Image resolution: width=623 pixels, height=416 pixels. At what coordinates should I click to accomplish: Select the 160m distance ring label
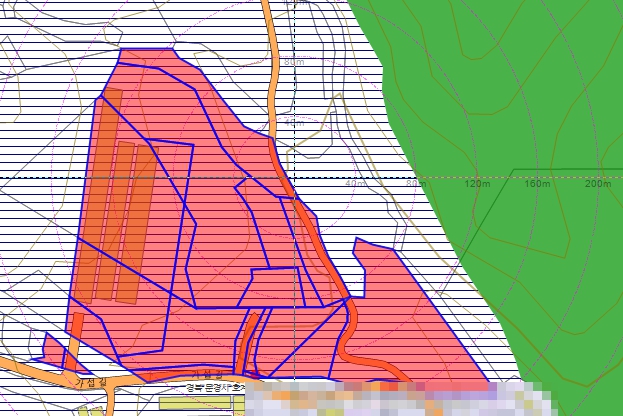[537, 184]
